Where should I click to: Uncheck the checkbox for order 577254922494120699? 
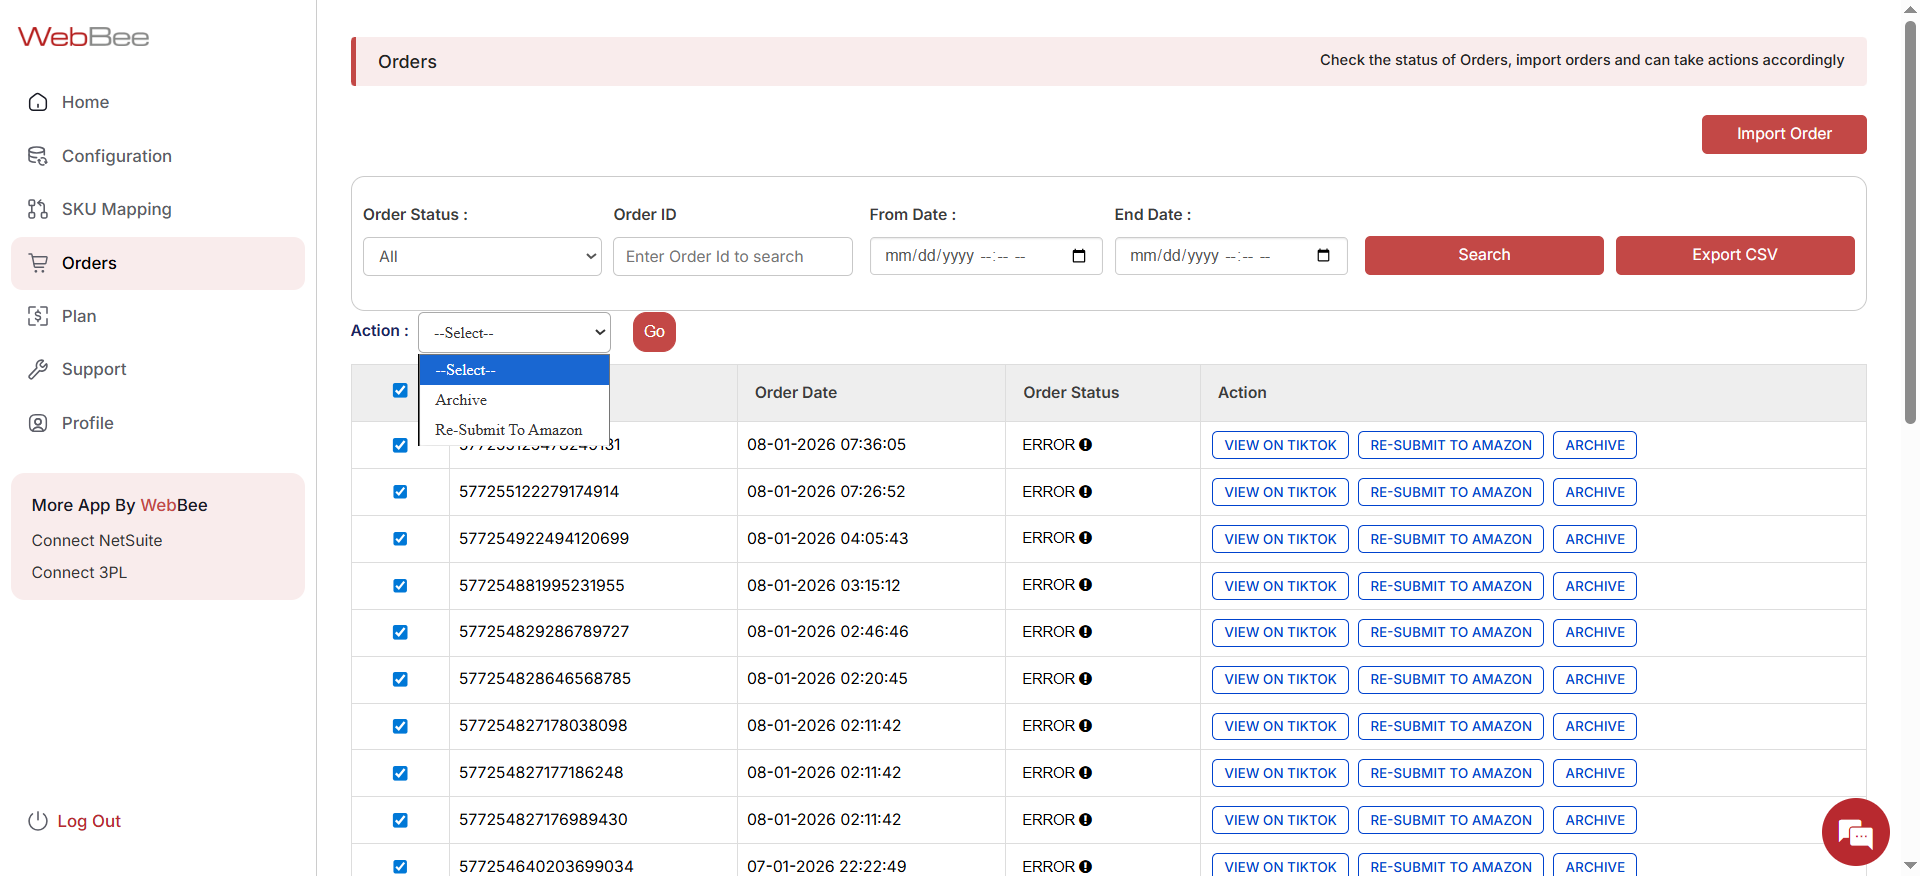pos(400,539)
